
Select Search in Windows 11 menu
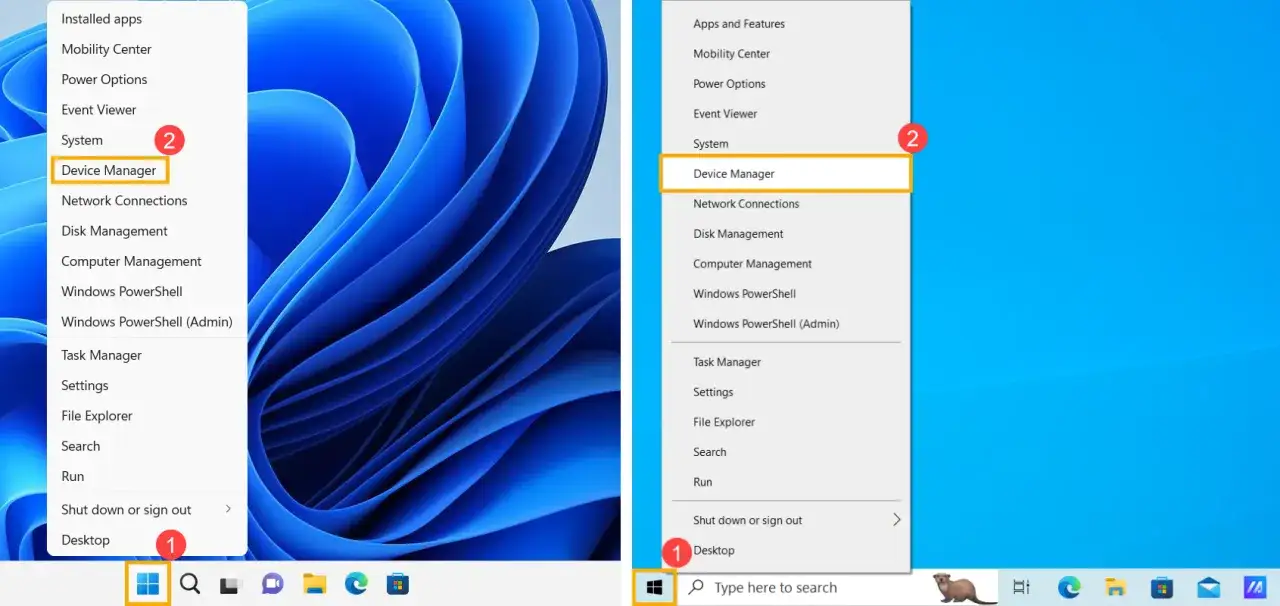[x=147, y=446]
